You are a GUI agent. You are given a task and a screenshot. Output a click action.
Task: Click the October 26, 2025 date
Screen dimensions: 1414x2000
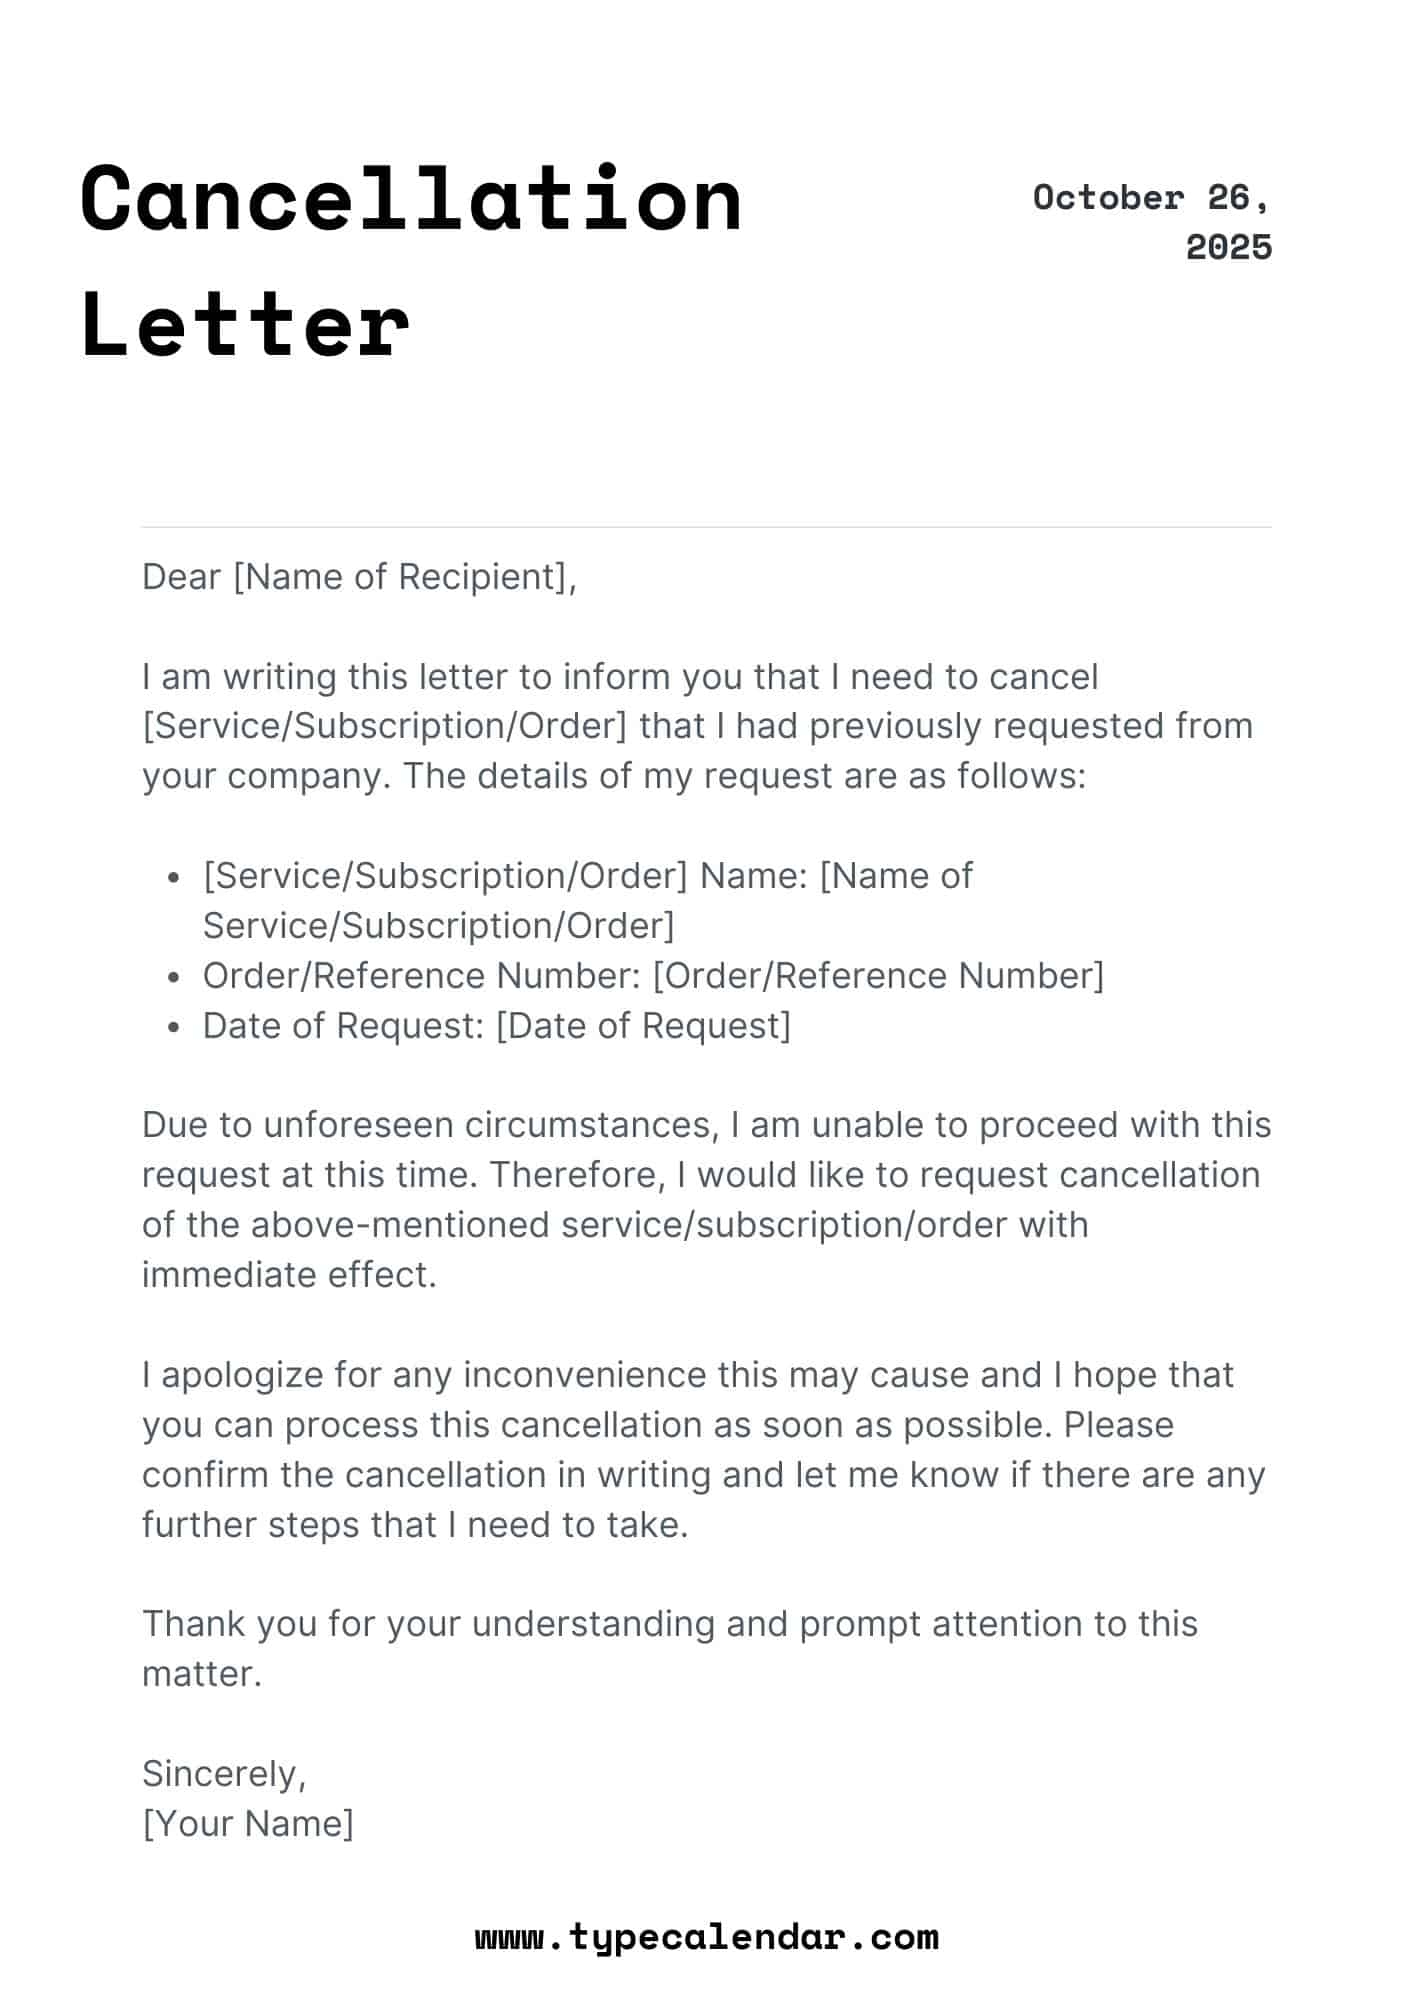click(x=1152, y=222)
